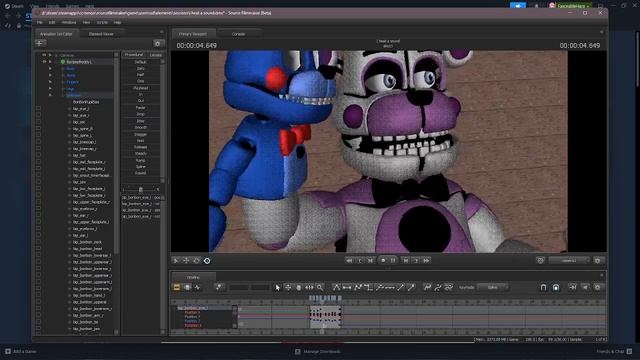Expand the Fingers group arrow
640x360 pixels.
[50, 82]
